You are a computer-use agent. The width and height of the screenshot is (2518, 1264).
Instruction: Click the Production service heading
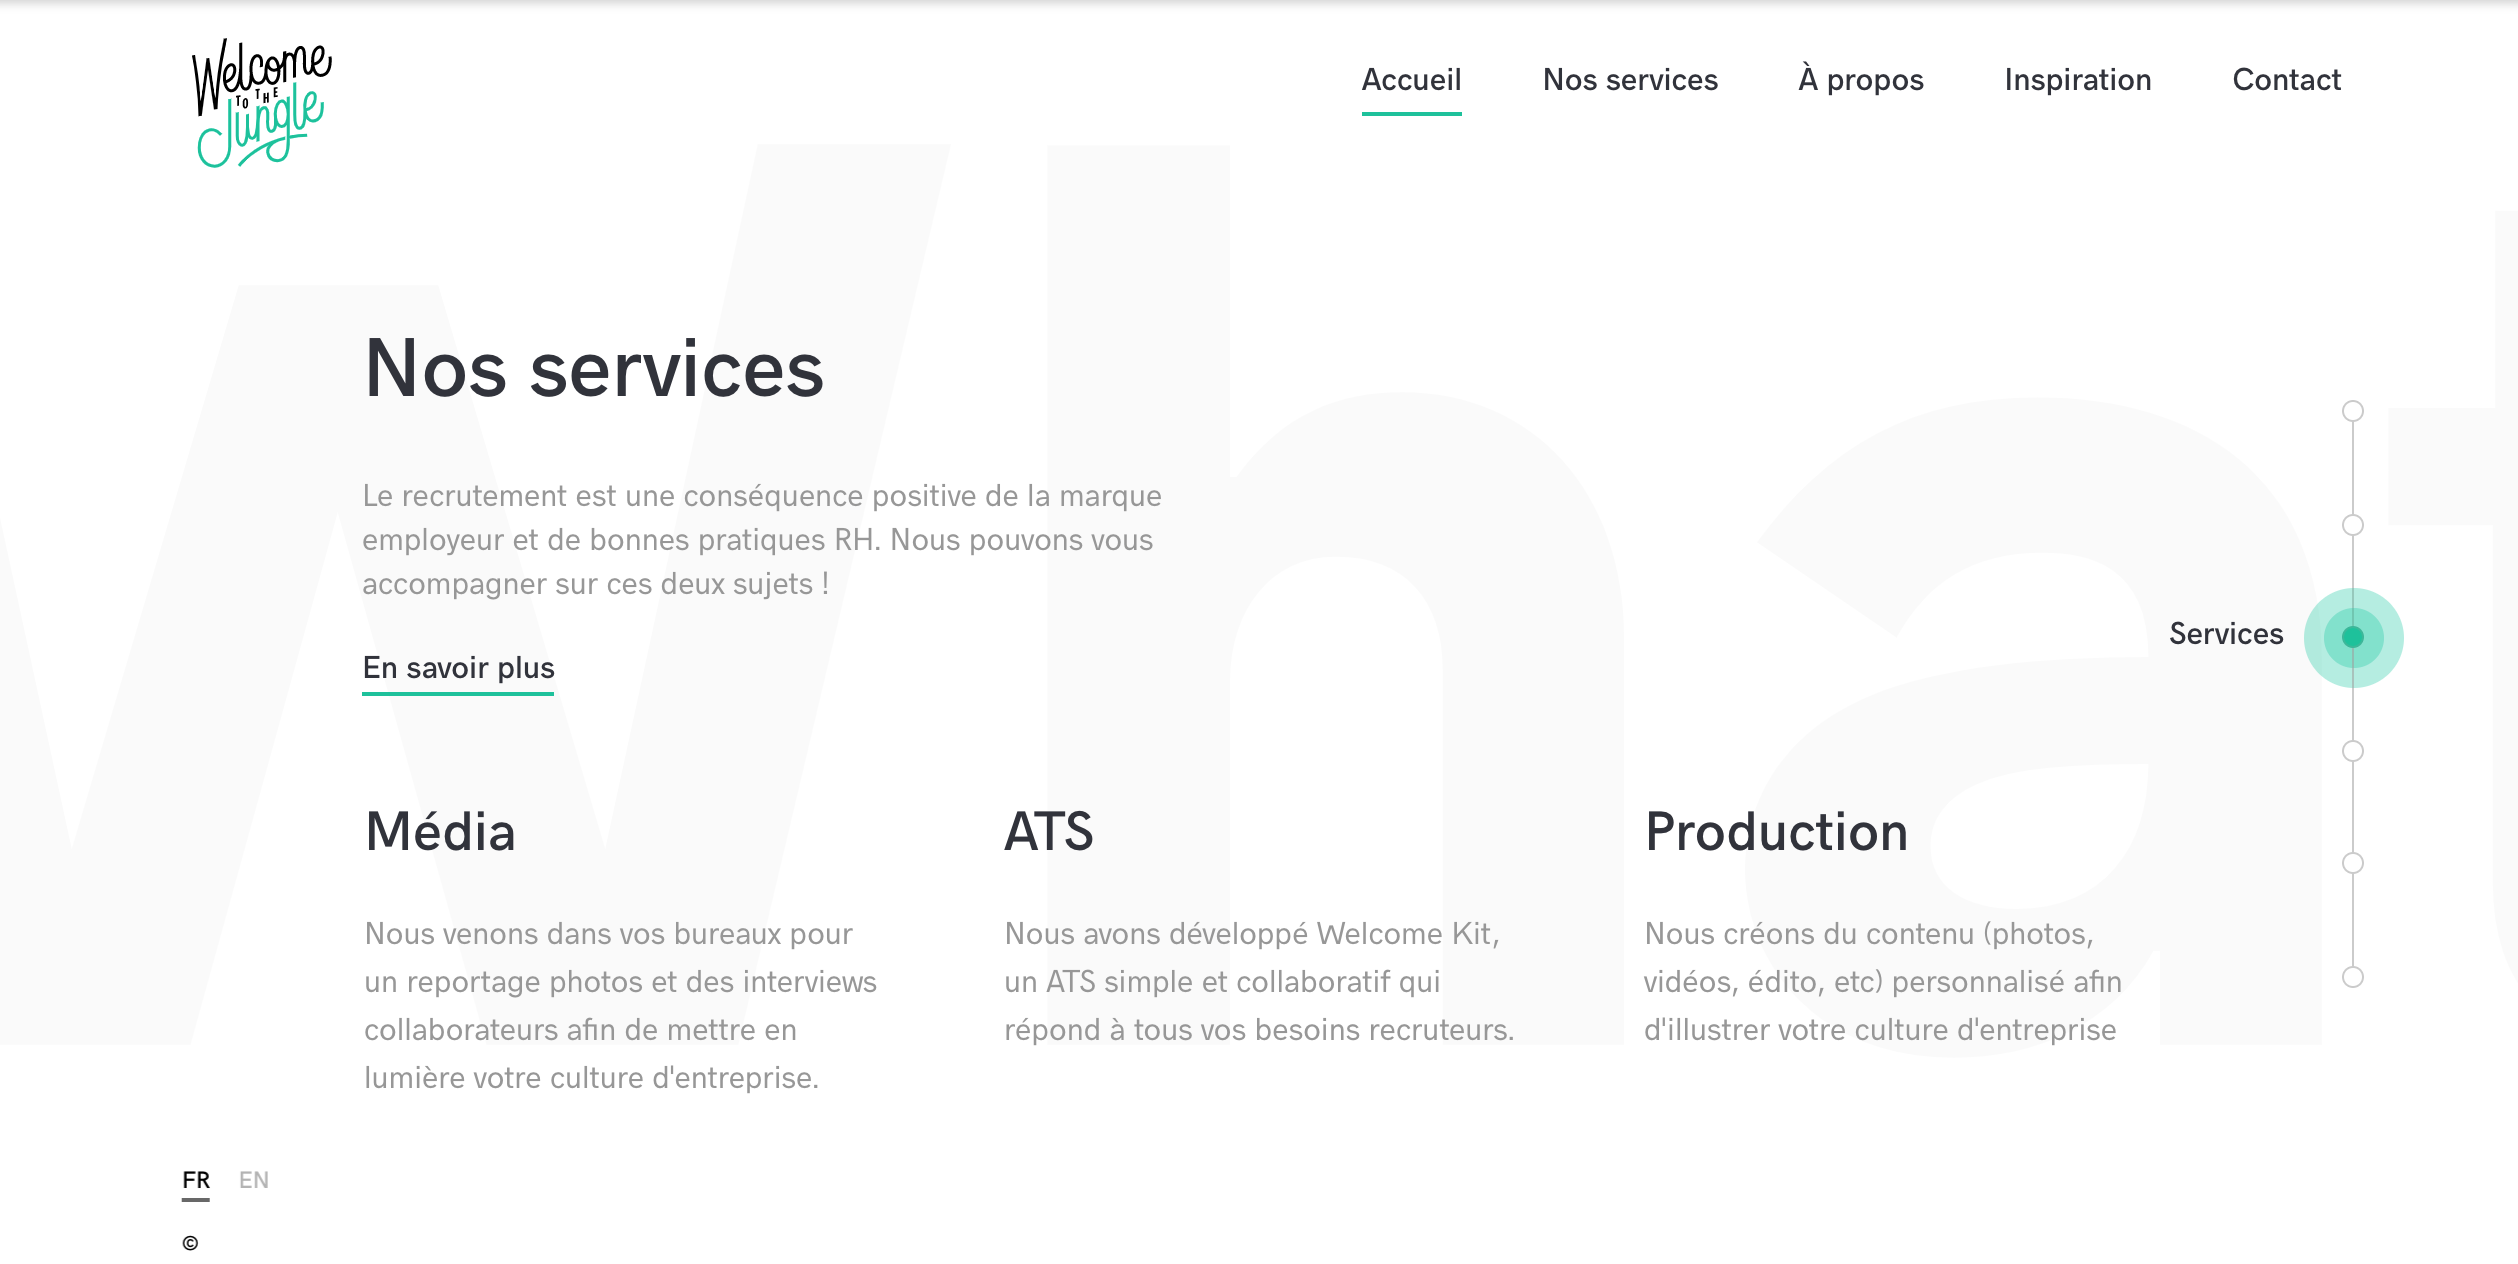[1776, 832]
